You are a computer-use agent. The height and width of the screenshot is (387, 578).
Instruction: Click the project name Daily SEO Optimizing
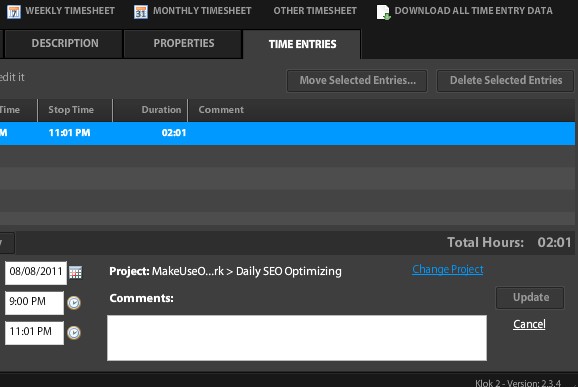pos(289,272)
